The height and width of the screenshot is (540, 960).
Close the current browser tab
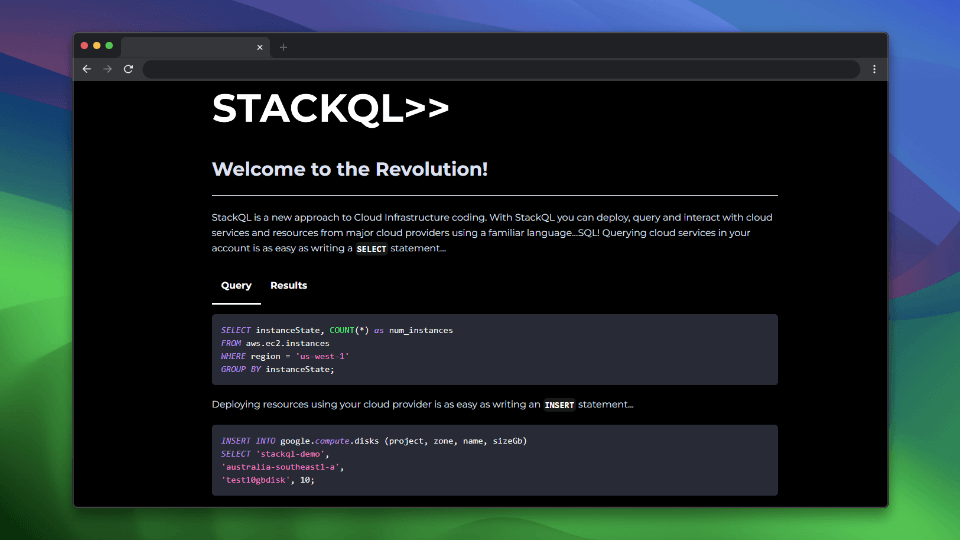click(260, 47)
